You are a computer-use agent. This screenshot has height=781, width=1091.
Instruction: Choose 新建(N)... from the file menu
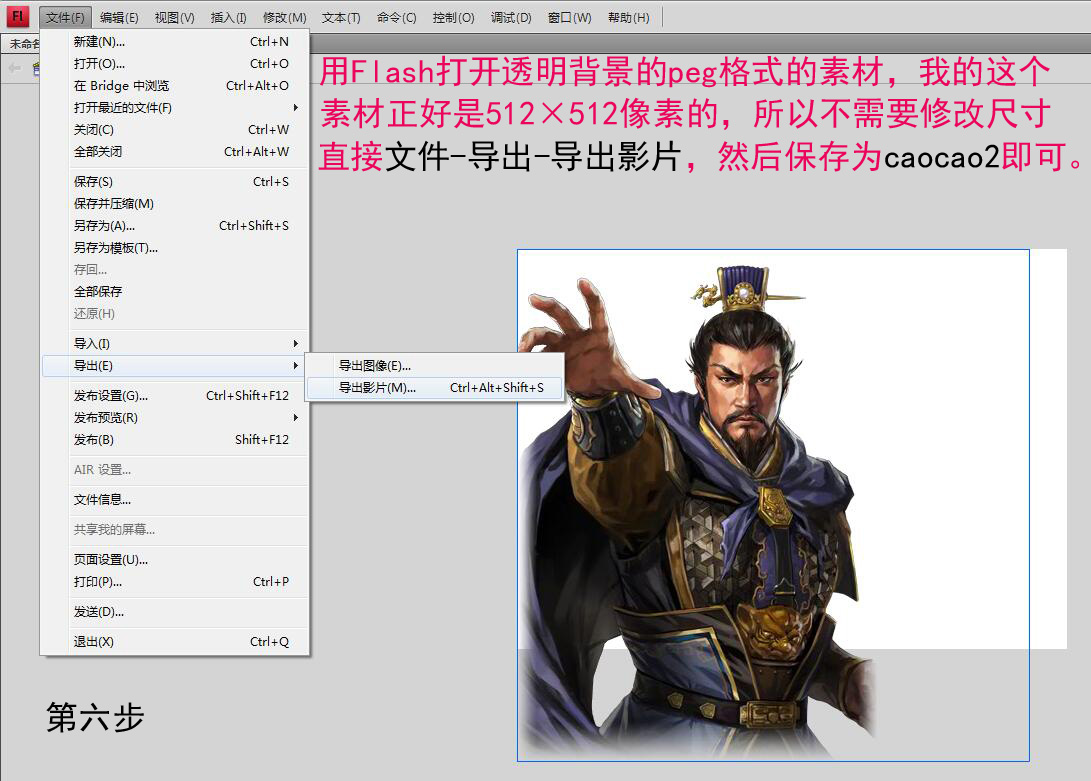click(x=175, y=42)
